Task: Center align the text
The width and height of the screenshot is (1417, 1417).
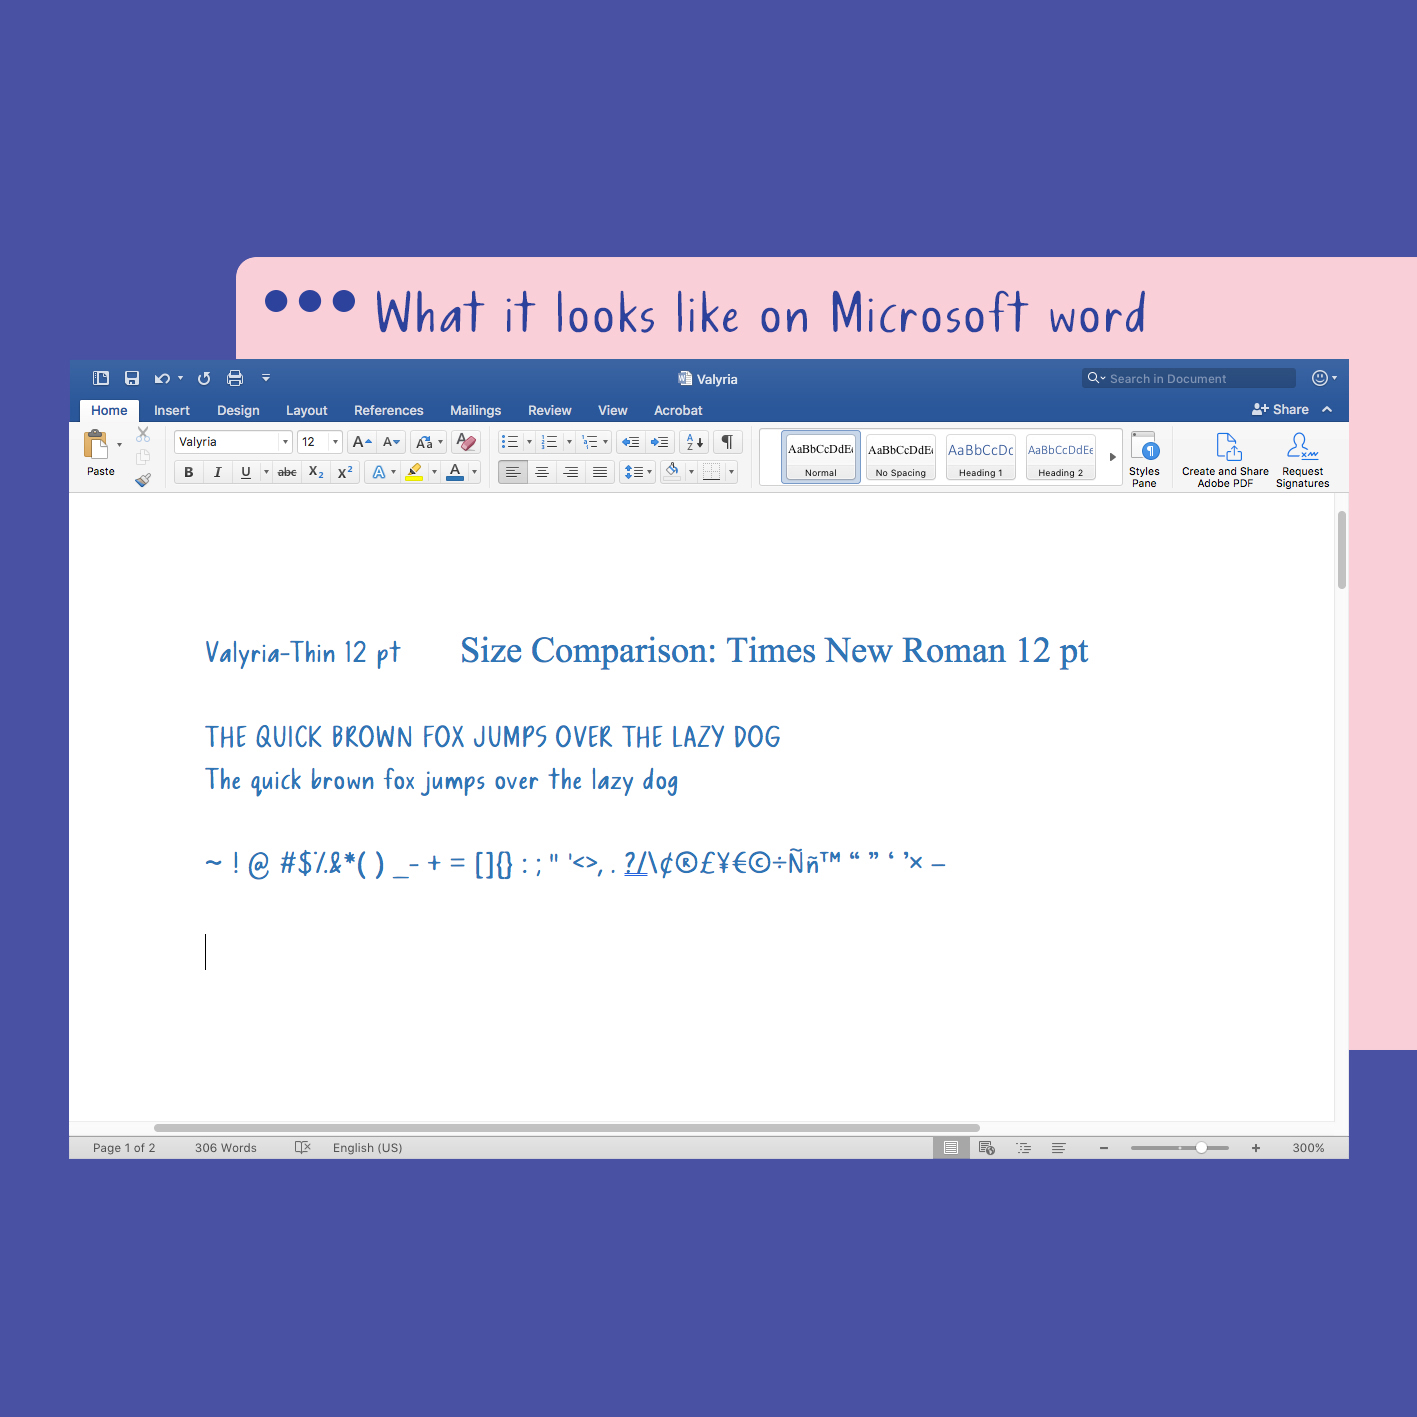Action: click(x=542, y=472)
